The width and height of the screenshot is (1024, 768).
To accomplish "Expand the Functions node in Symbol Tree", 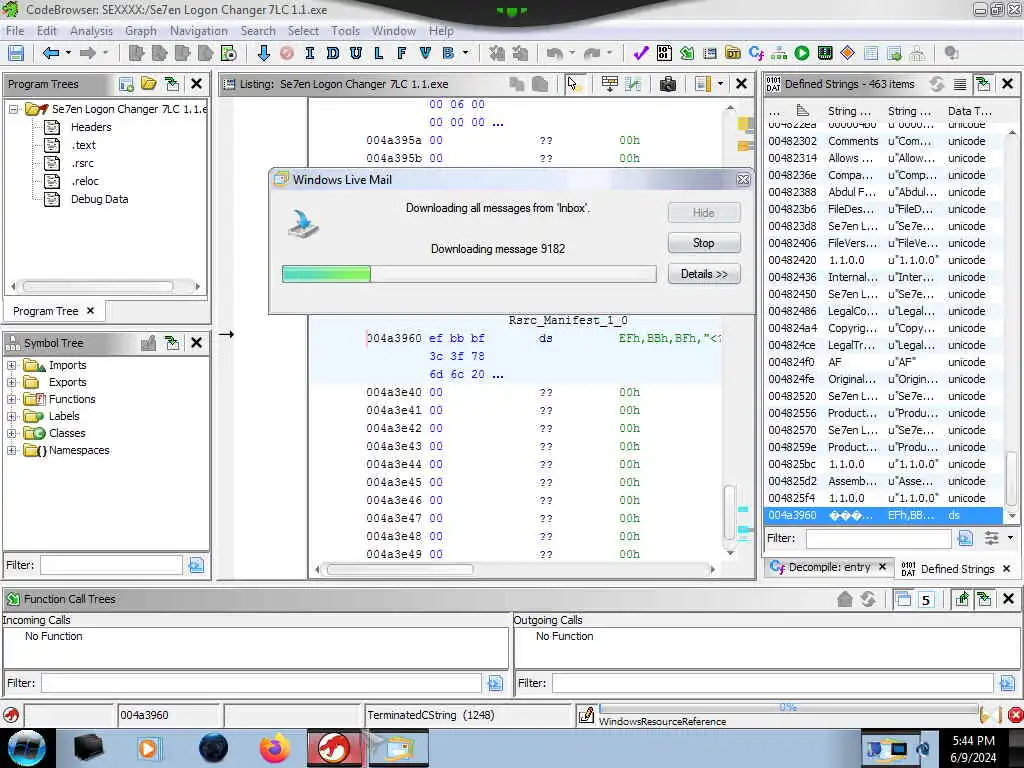I will (x=12, y=399).
